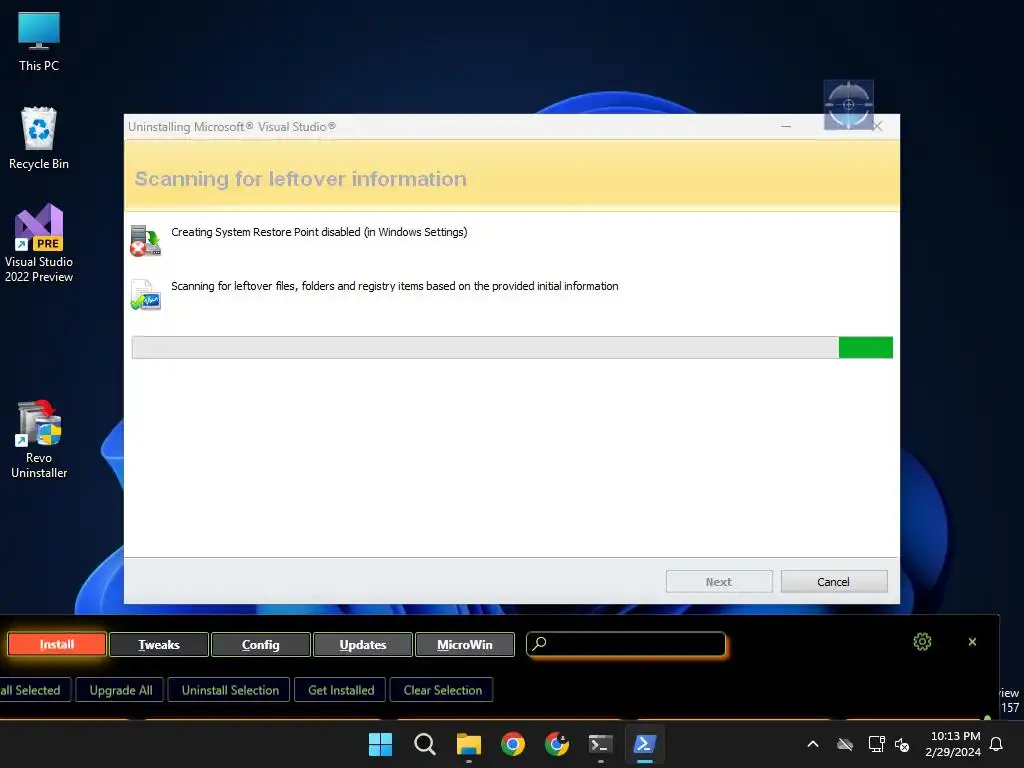Click the muted volume tray icon

click(902, 744)
